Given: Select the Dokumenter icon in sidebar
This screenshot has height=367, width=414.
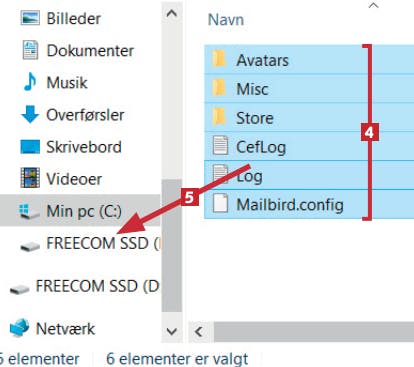Looking at the screenshot, I should 30,50.
